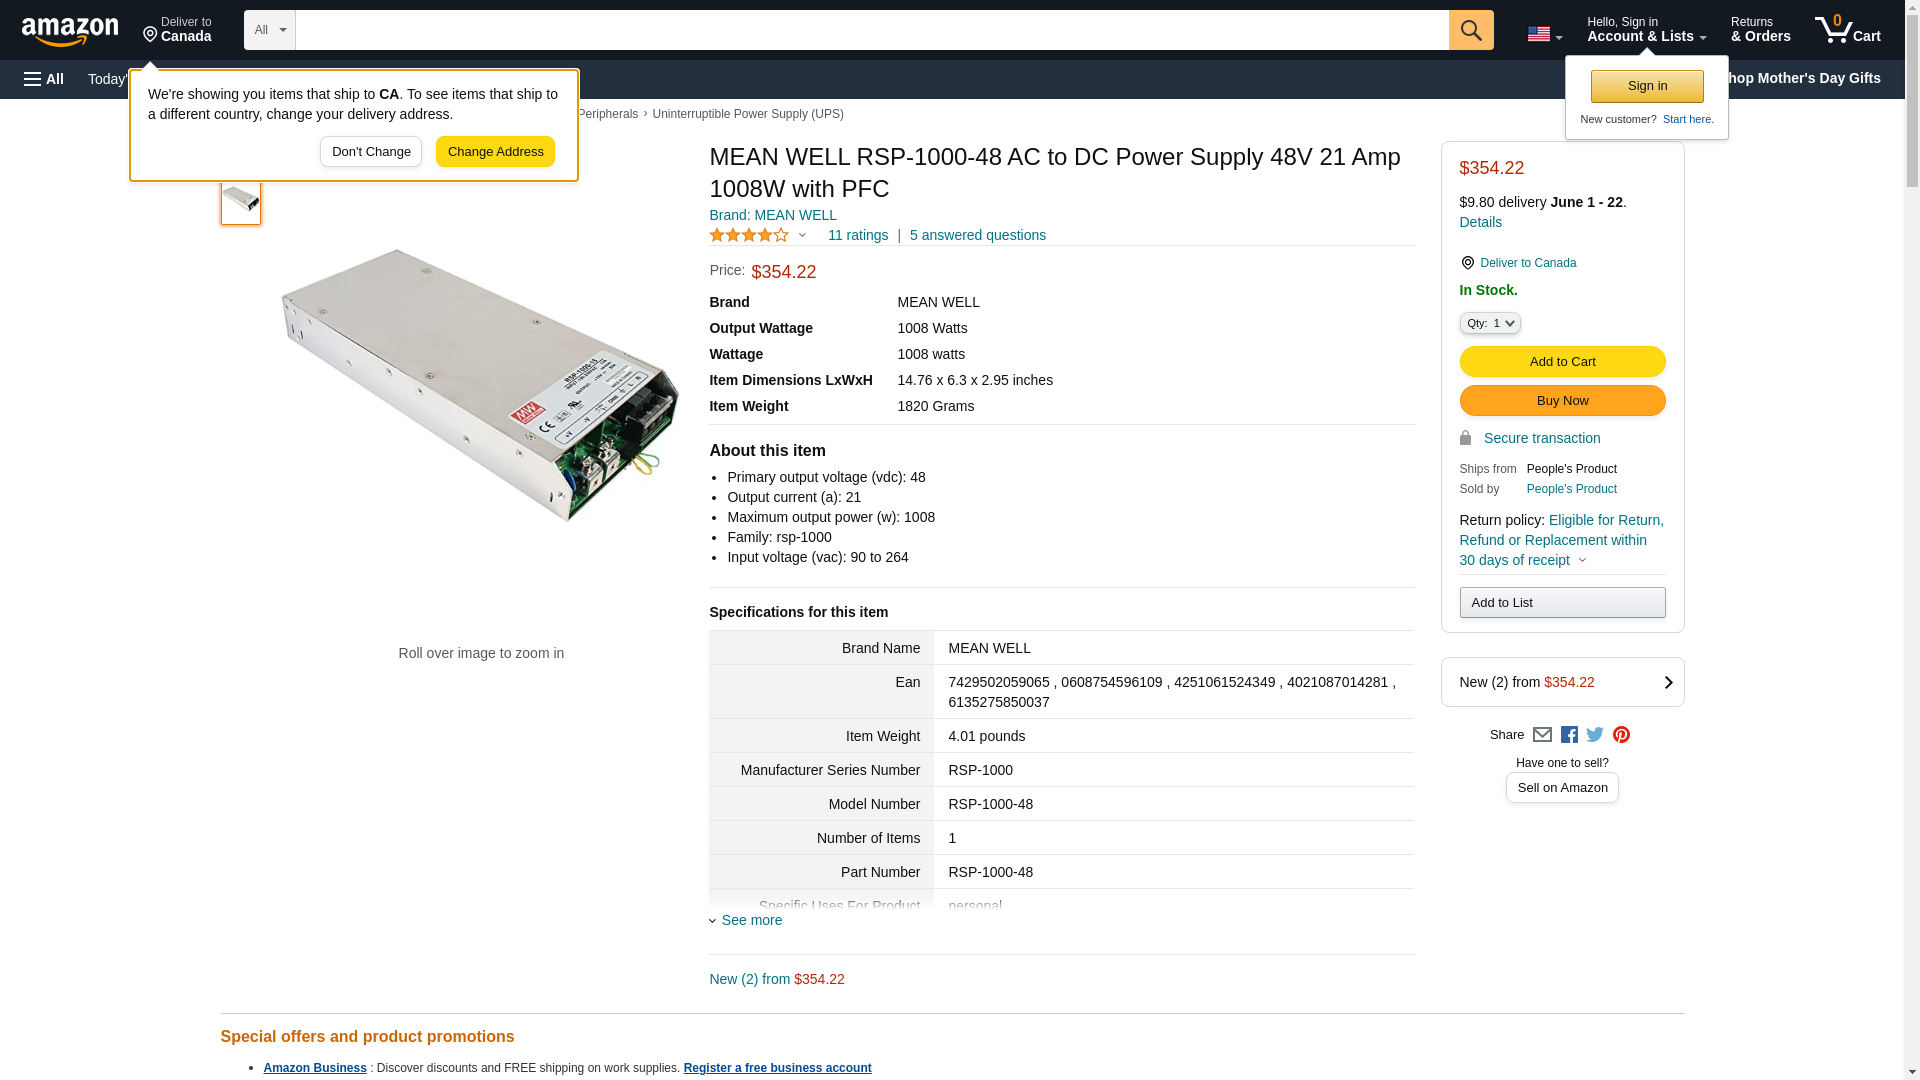
Task: Expand the star ratings popover arrow
Action: point(802,236)
